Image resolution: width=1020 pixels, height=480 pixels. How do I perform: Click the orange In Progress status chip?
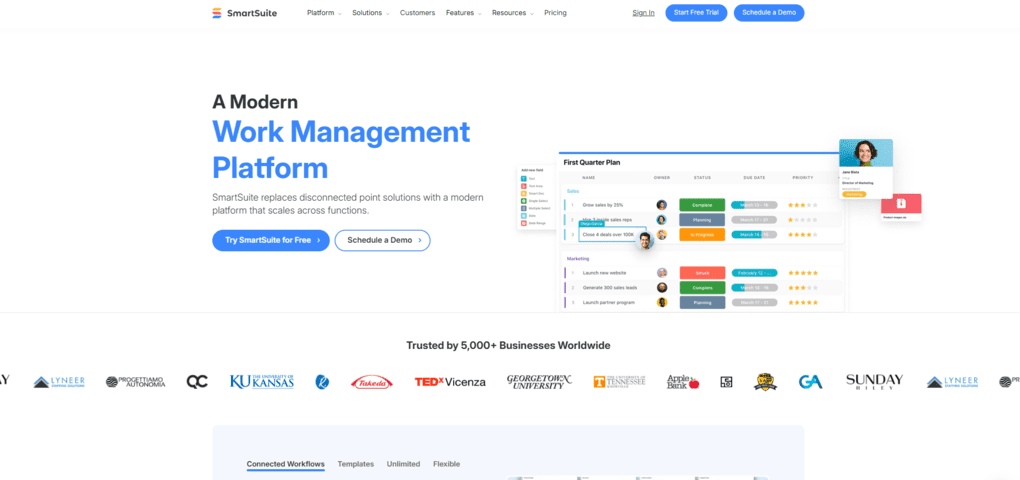702,235
